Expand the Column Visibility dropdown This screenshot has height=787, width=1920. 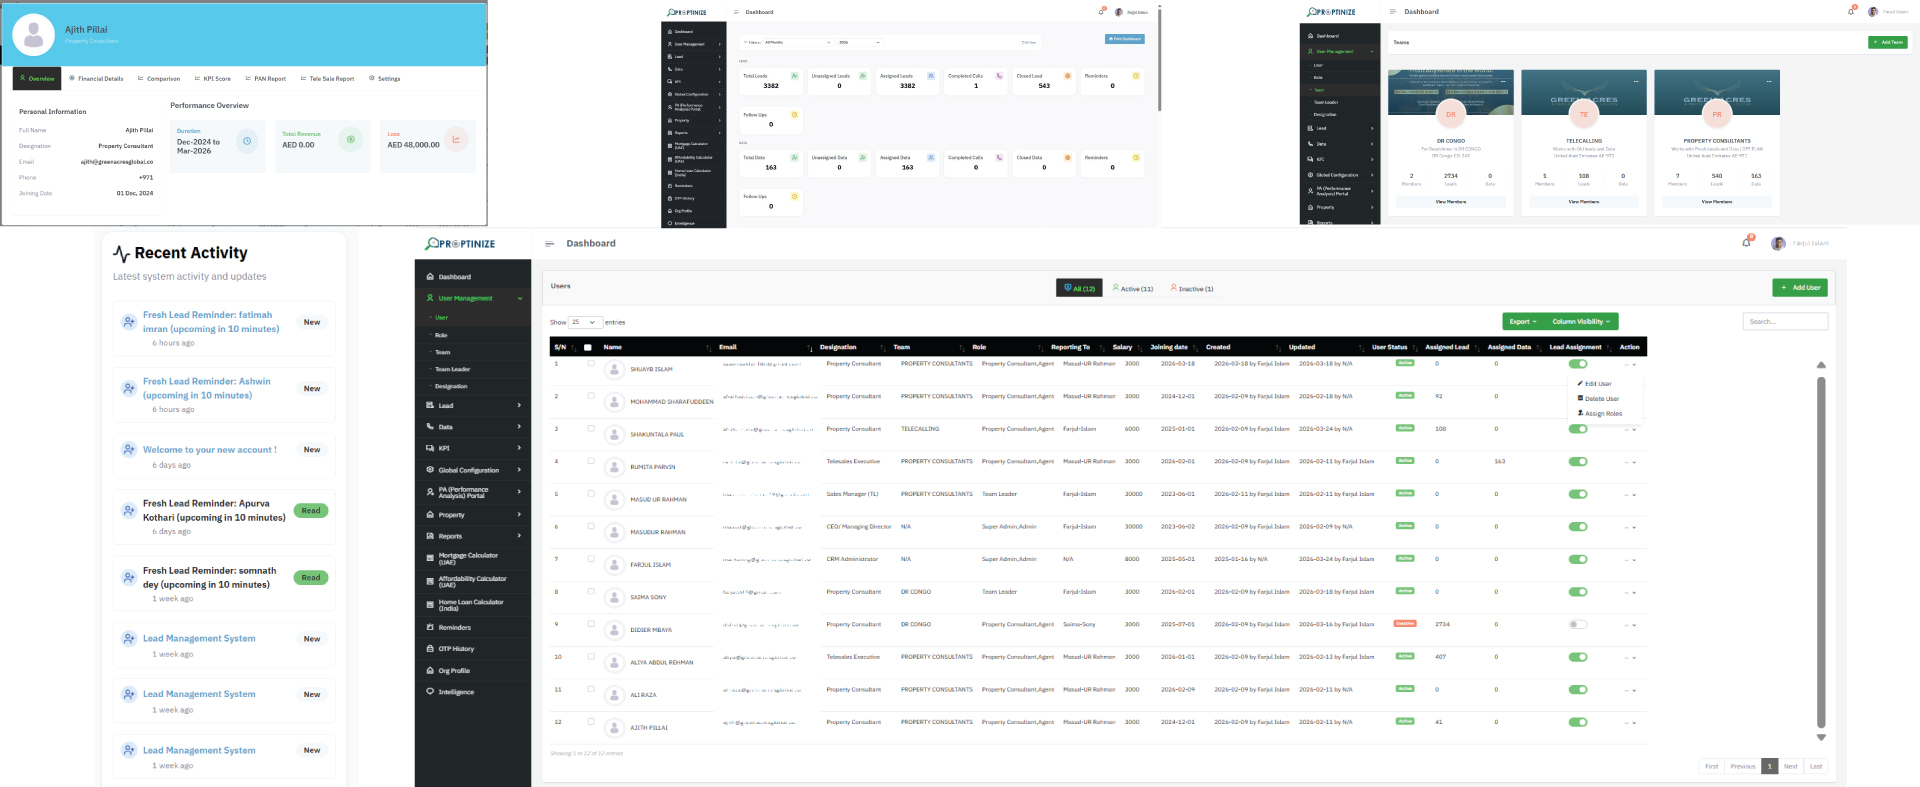tap(1581, 322)
